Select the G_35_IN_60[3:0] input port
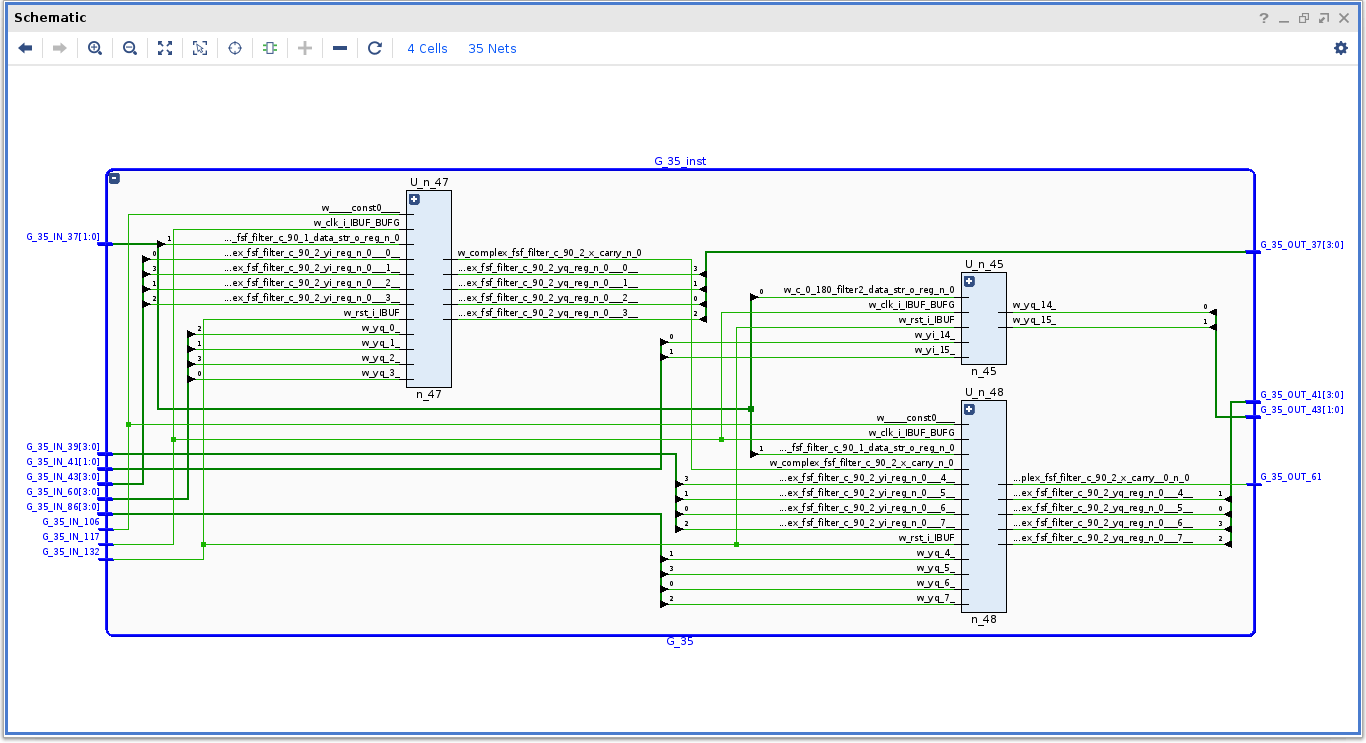Screen dimensions: 1366x743 point(62,492)
